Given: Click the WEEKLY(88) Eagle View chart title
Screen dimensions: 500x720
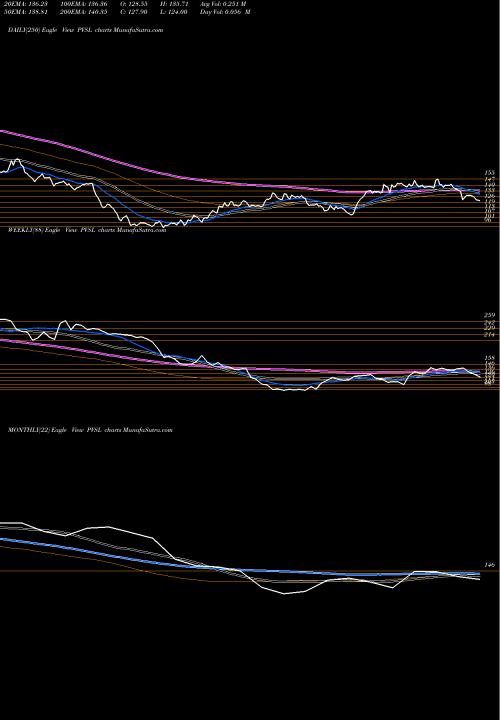Looking at the screenshot, I should tap(87, 230).
